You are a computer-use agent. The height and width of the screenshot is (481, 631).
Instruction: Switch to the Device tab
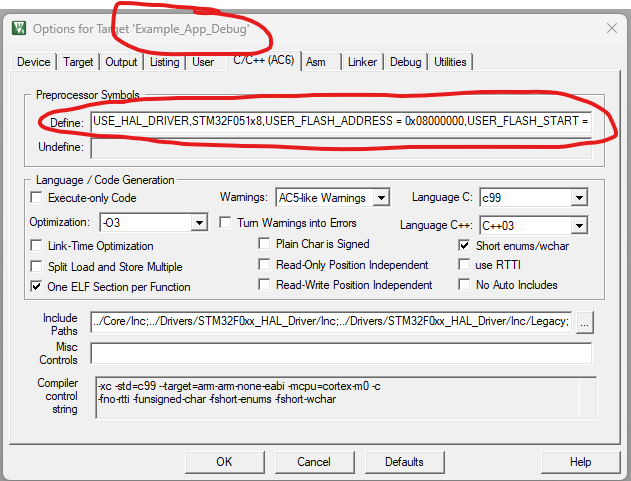point(33,62)
